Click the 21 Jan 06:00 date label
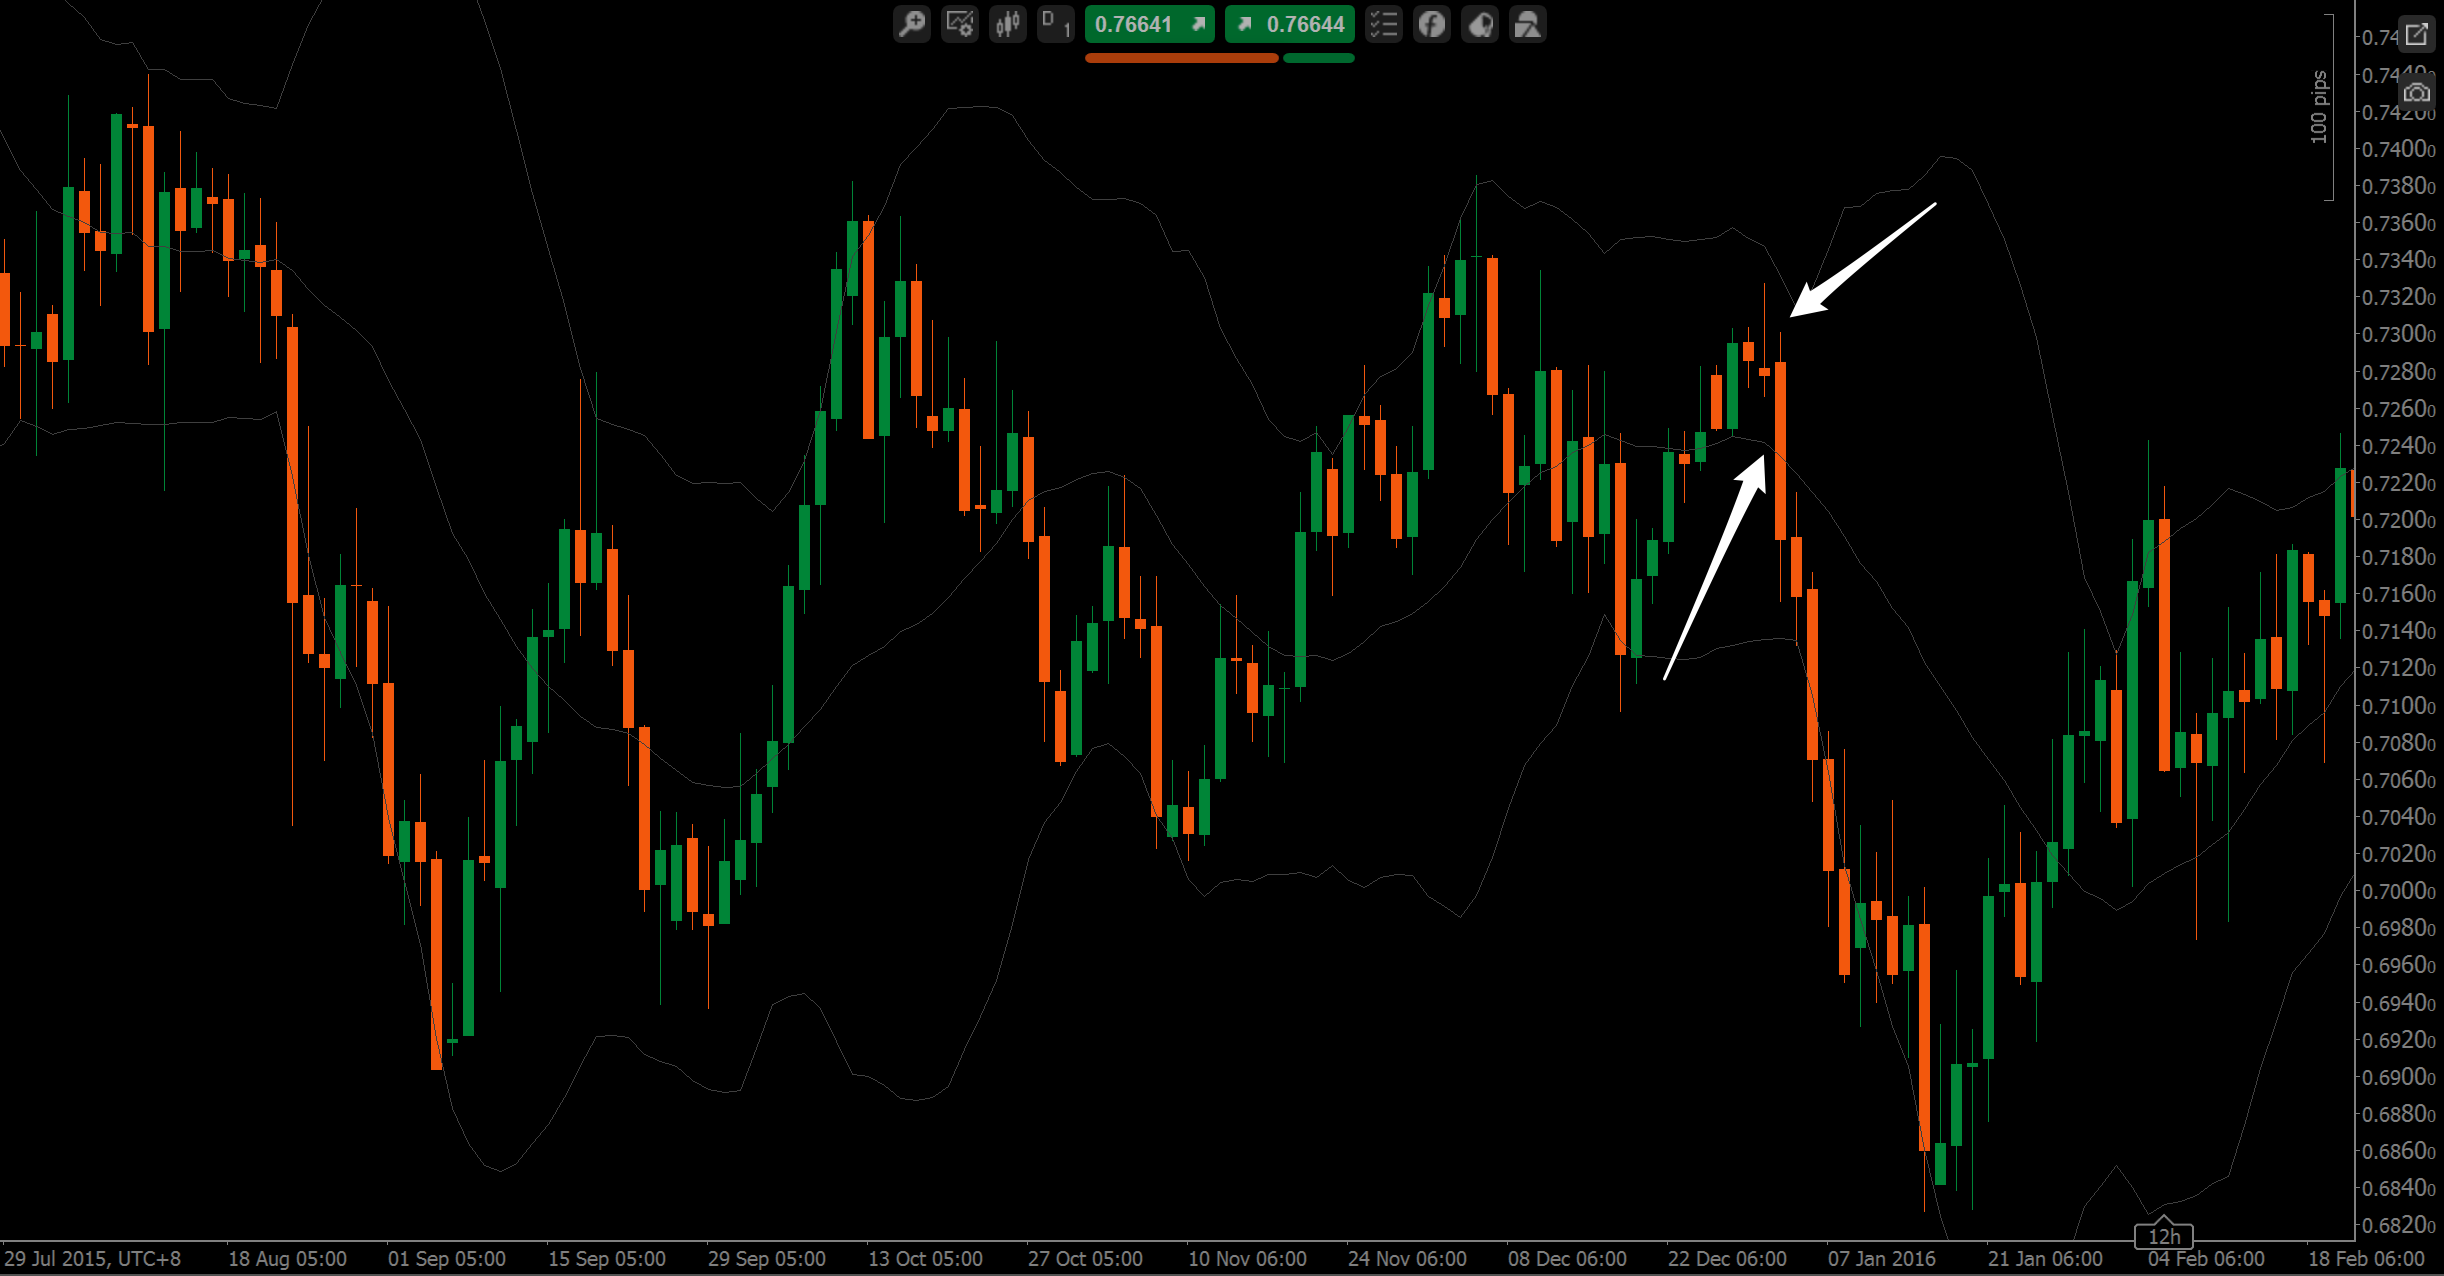 point(2045,1259)
